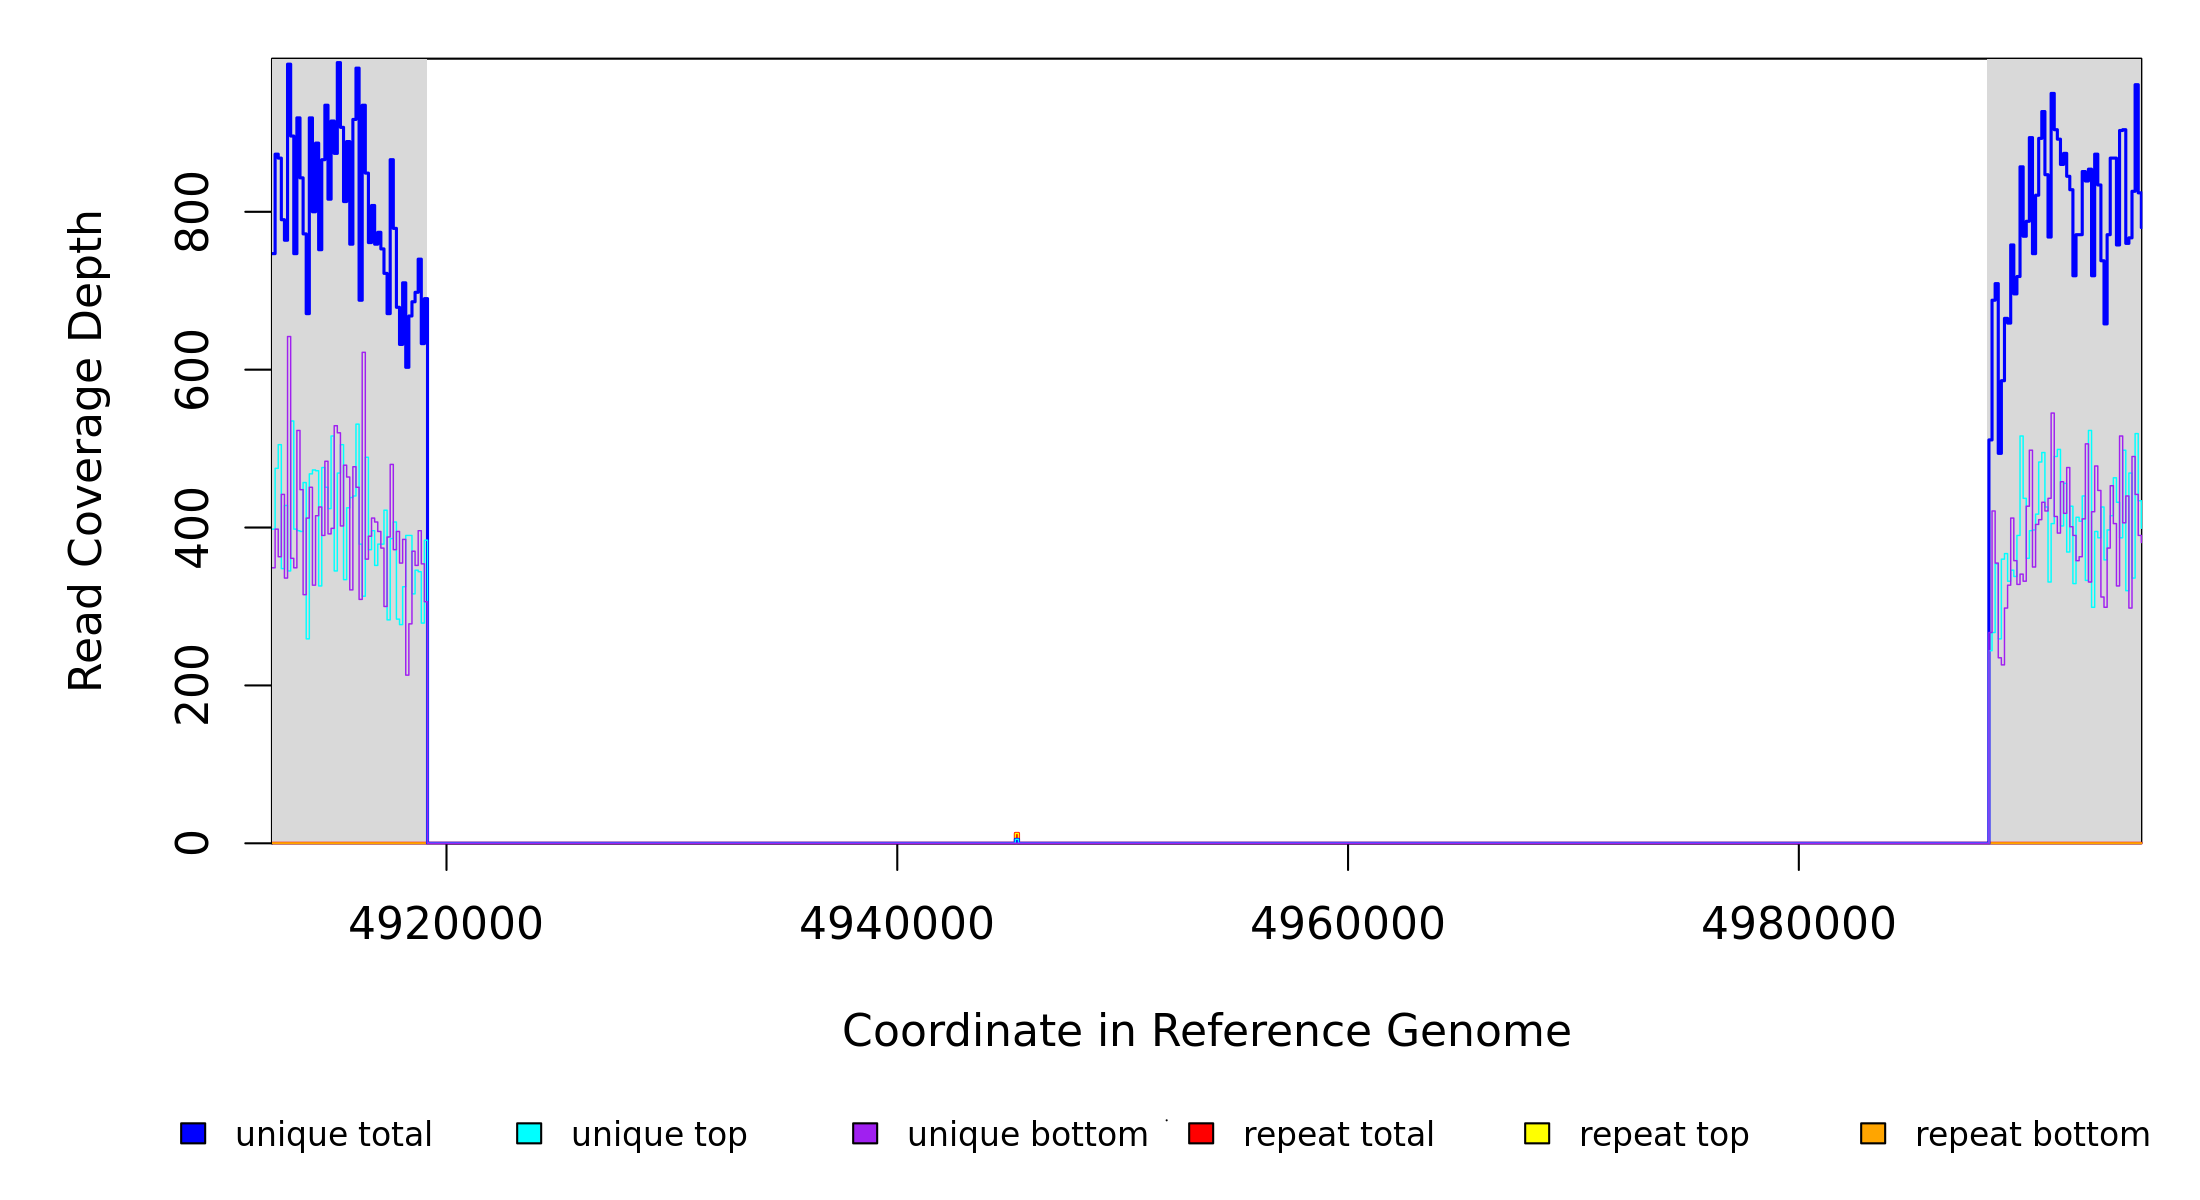This screenshot has width=2200, height=1200.
Task: Click the 800 y-axis tick label
Action: (x=192, y=212)
